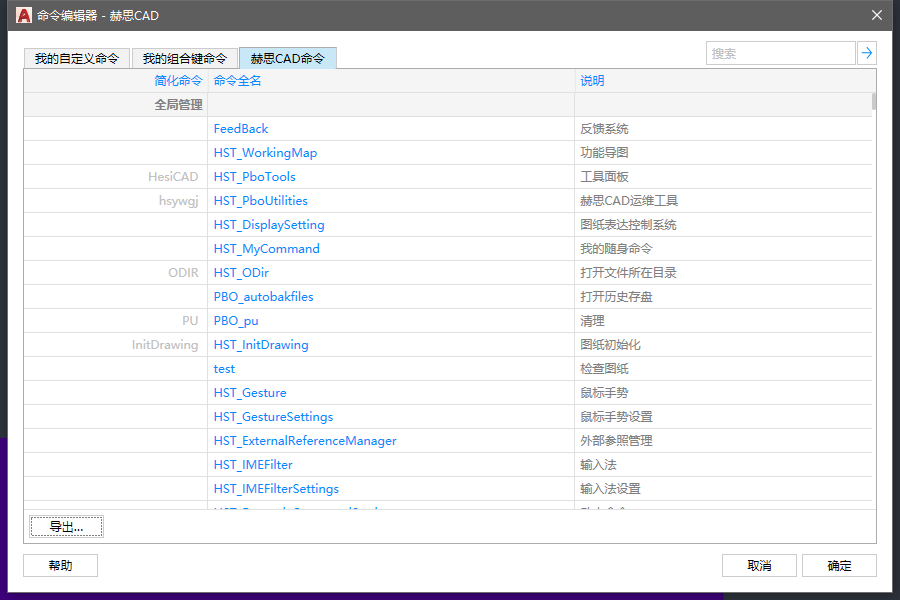The image size is (900, 600).
Task: Select HST_GestureSettings command
Action: 273,417
